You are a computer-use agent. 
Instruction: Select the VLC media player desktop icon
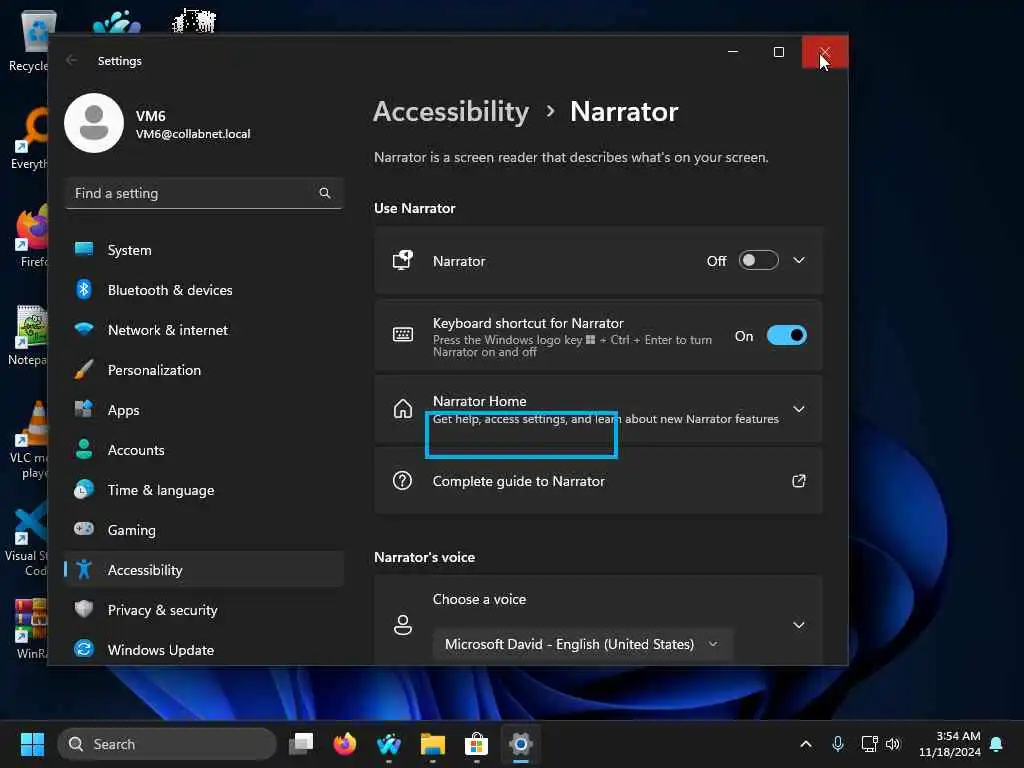(x=29, y=440)
